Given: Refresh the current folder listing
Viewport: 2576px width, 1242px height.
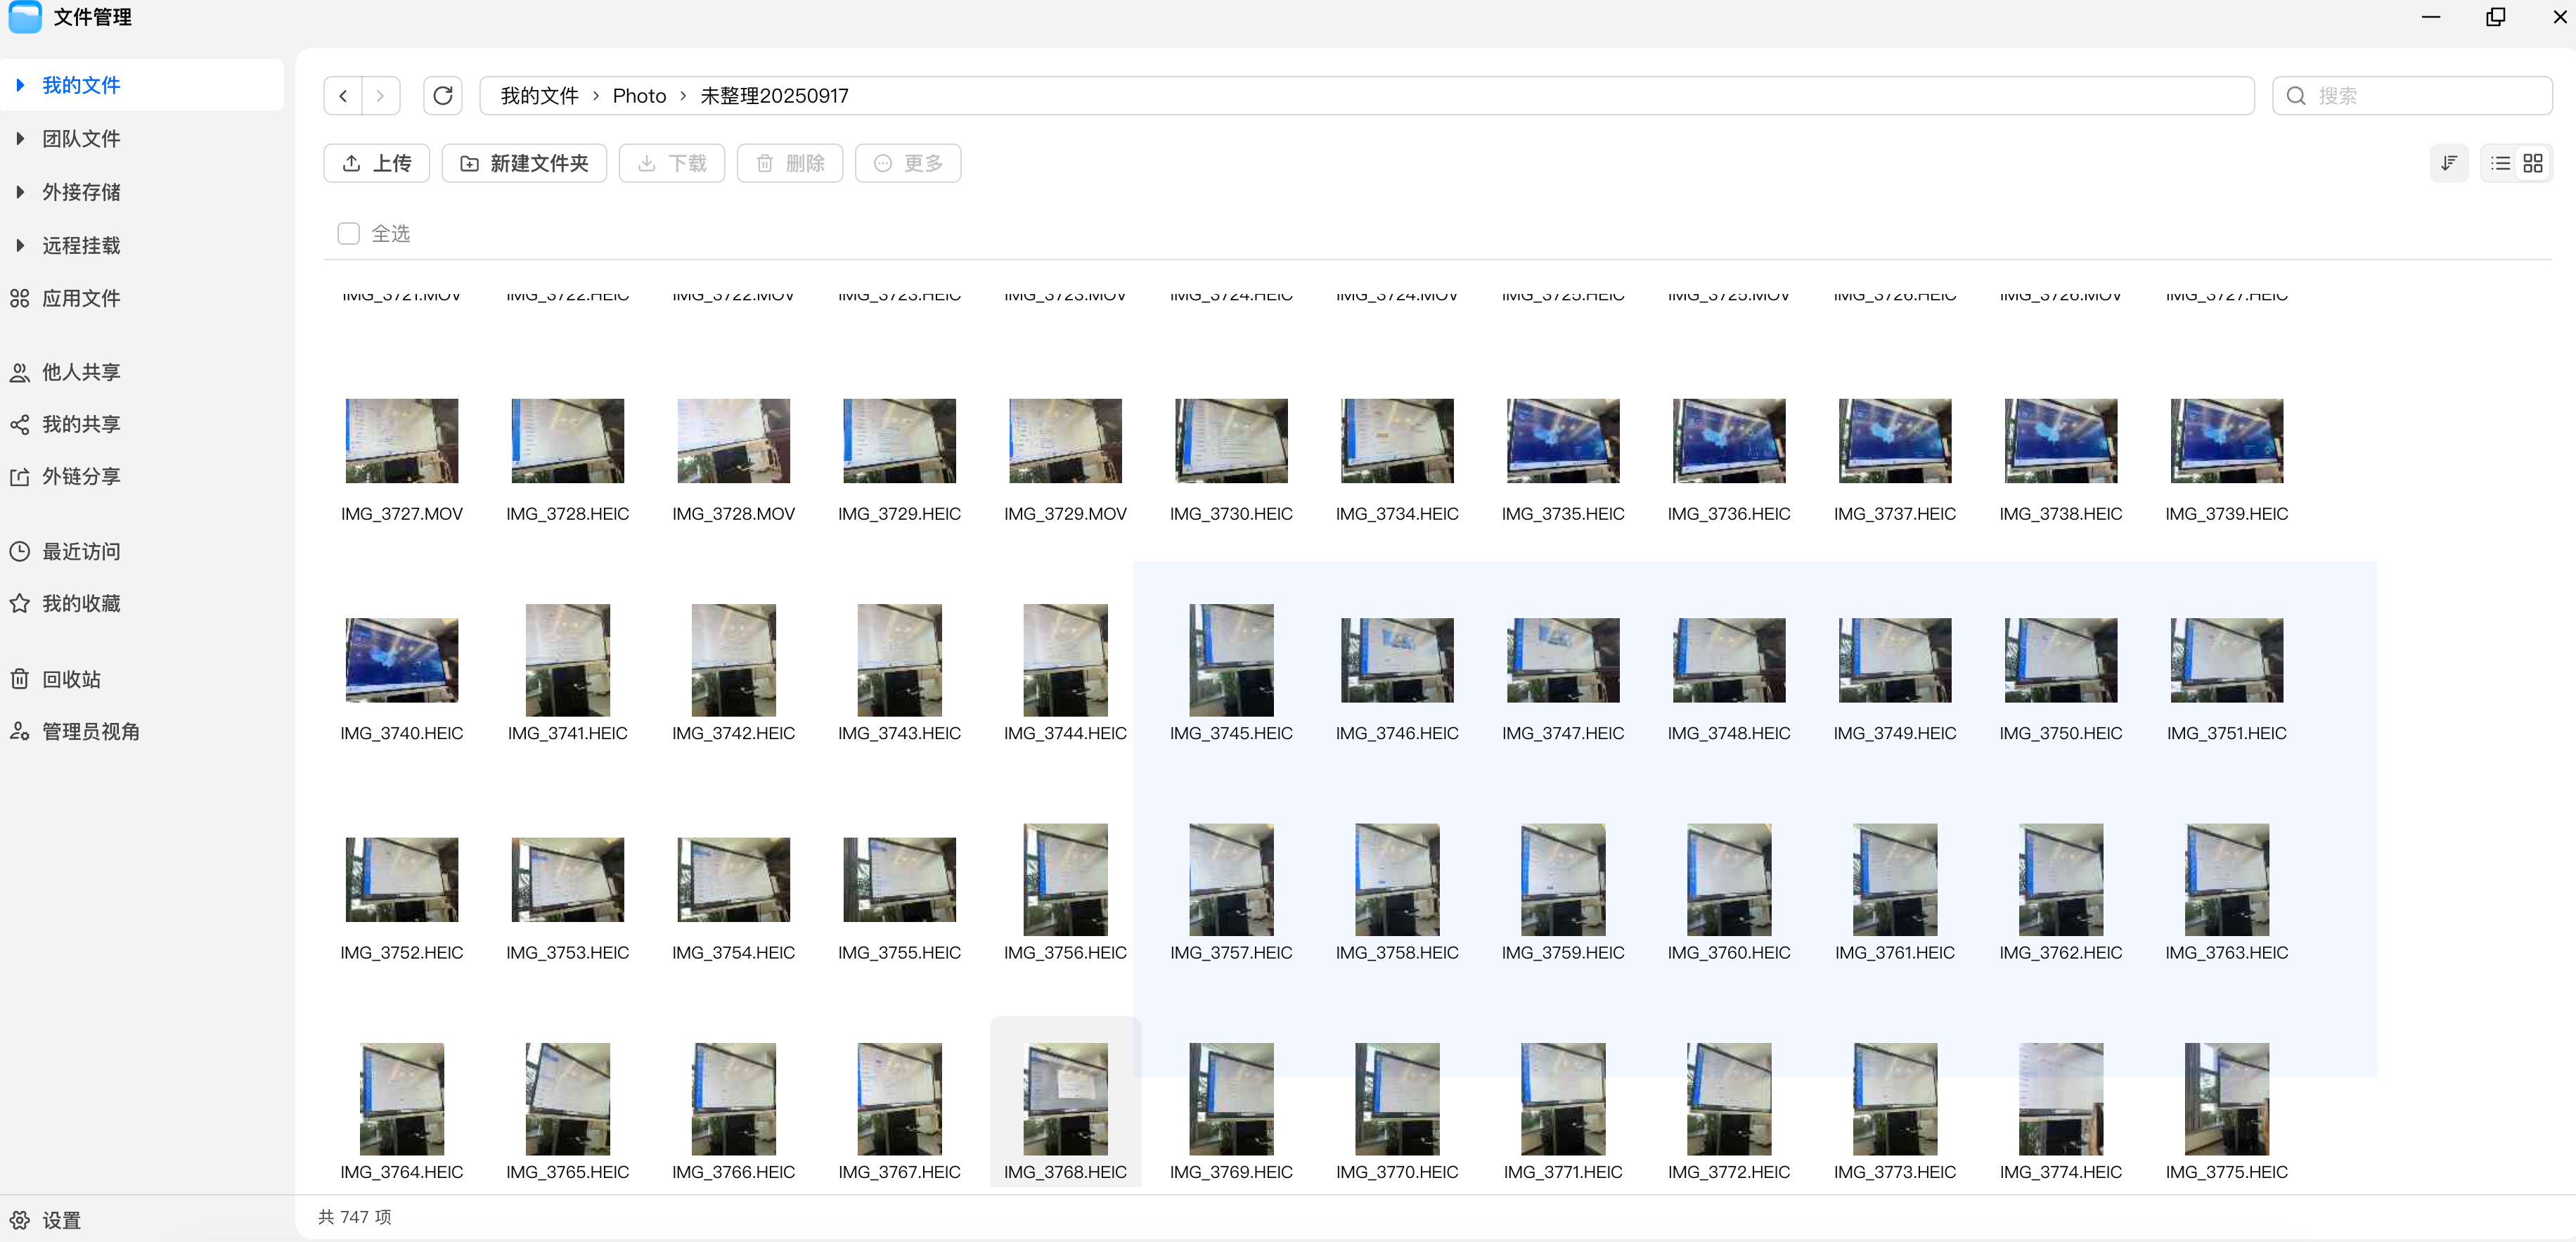Looking at the screenshot, I should [x=443, y=96].
